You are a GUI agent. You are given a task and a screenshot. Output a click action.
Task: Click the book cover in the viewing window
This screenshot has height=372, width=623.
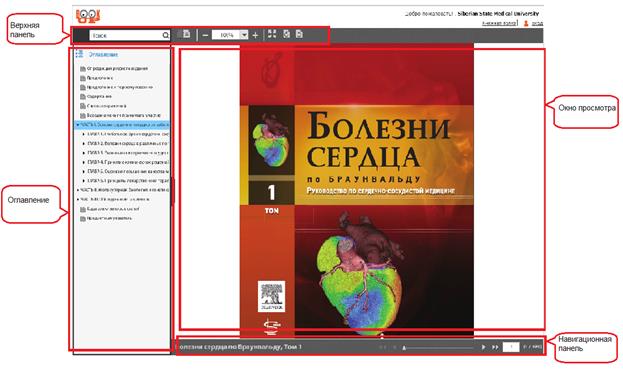coord(357,191)
